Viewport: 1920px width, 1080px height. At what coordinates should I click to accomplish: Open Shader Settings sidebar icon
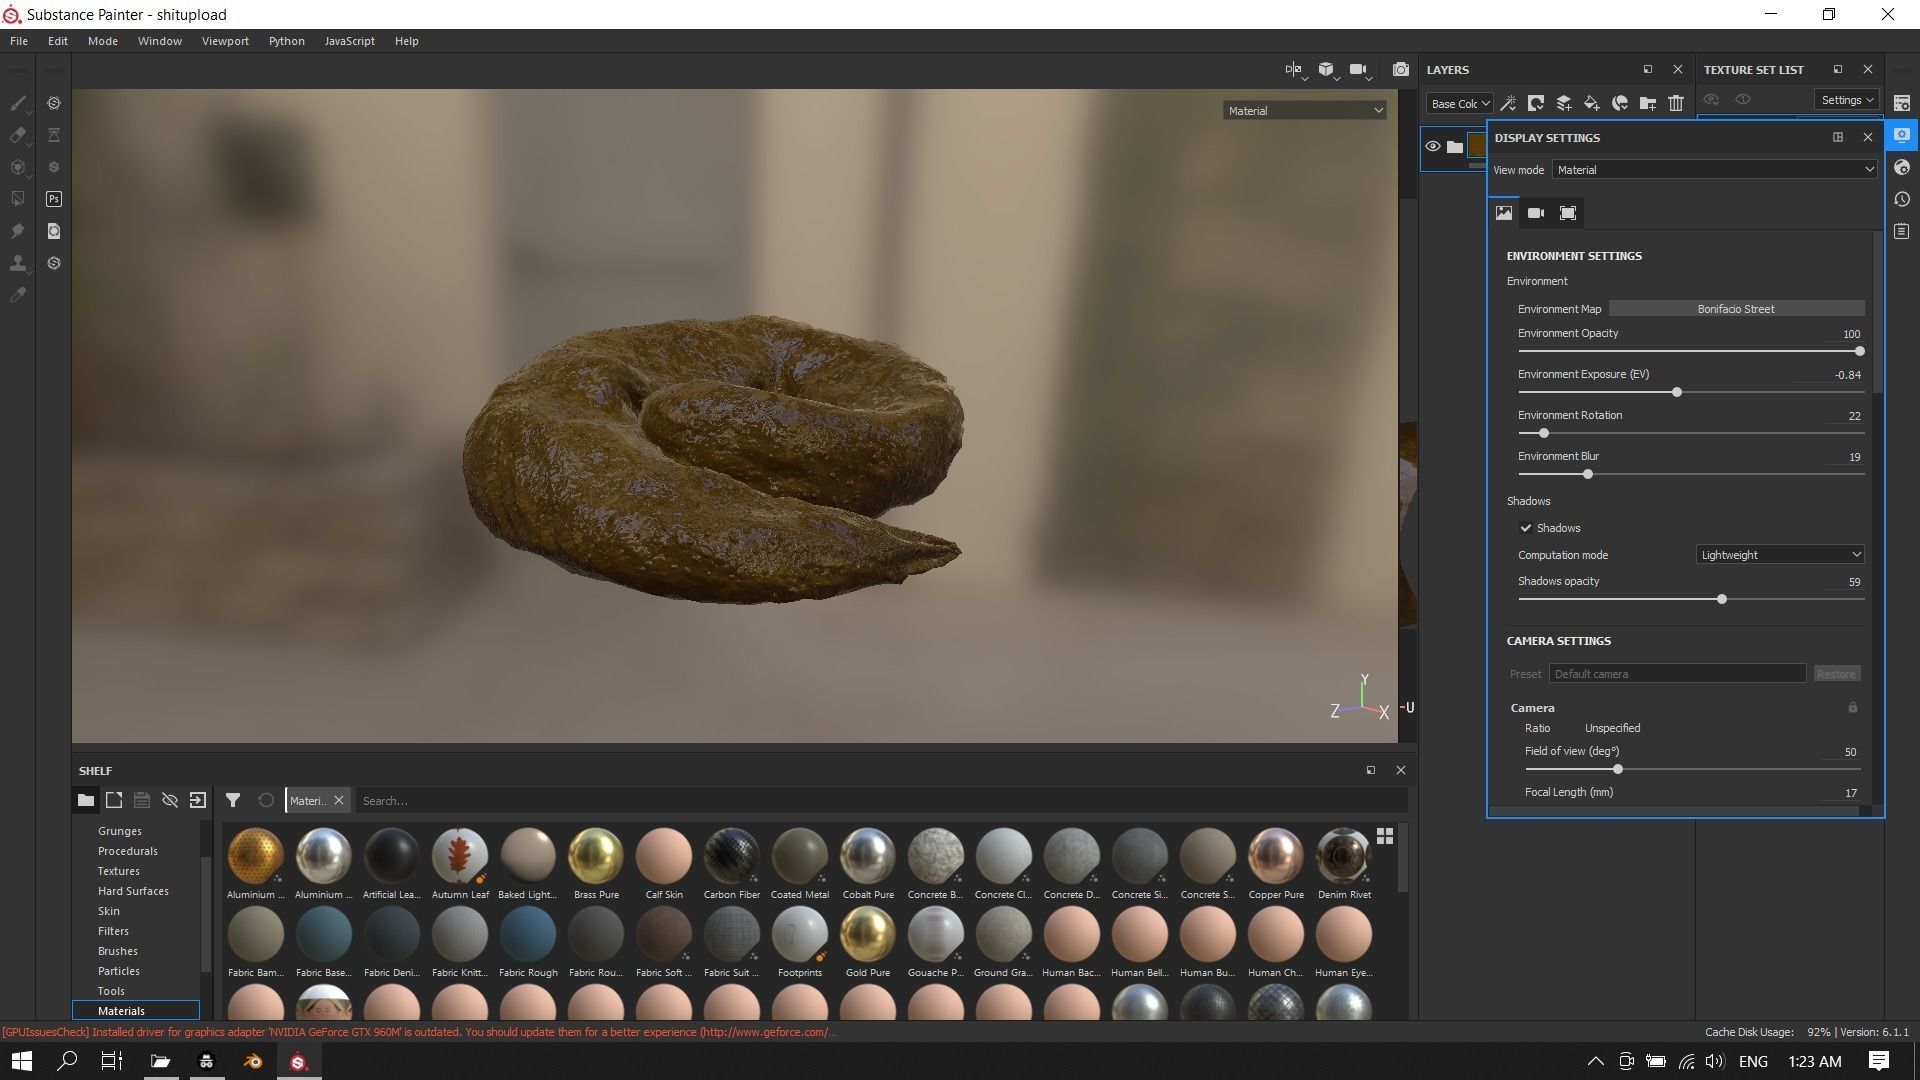(1902, 167)
